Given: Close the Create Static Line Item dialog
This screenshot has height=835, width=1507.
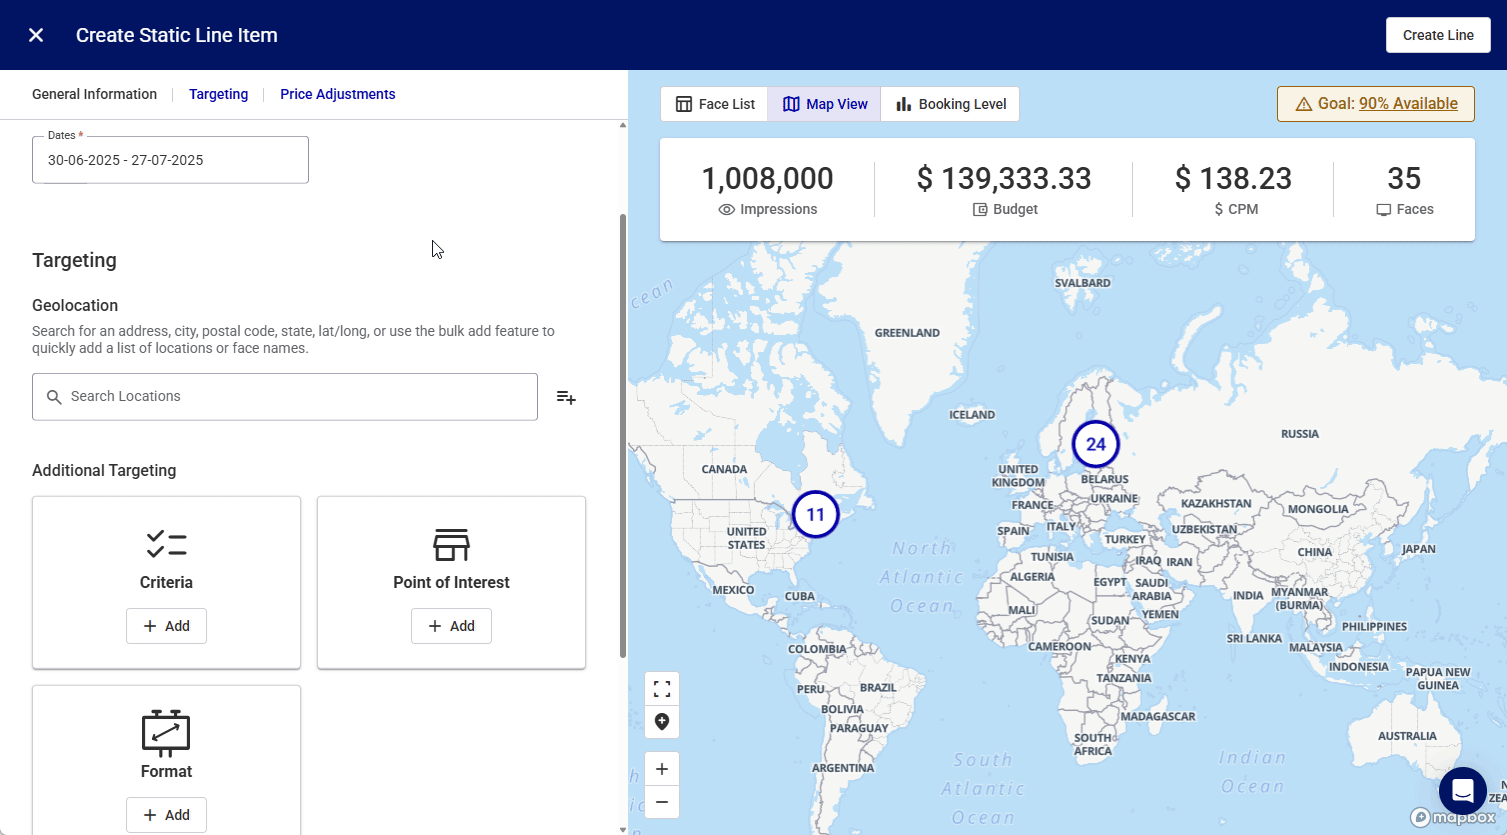Looking at the screenshot, I should 36,35.
